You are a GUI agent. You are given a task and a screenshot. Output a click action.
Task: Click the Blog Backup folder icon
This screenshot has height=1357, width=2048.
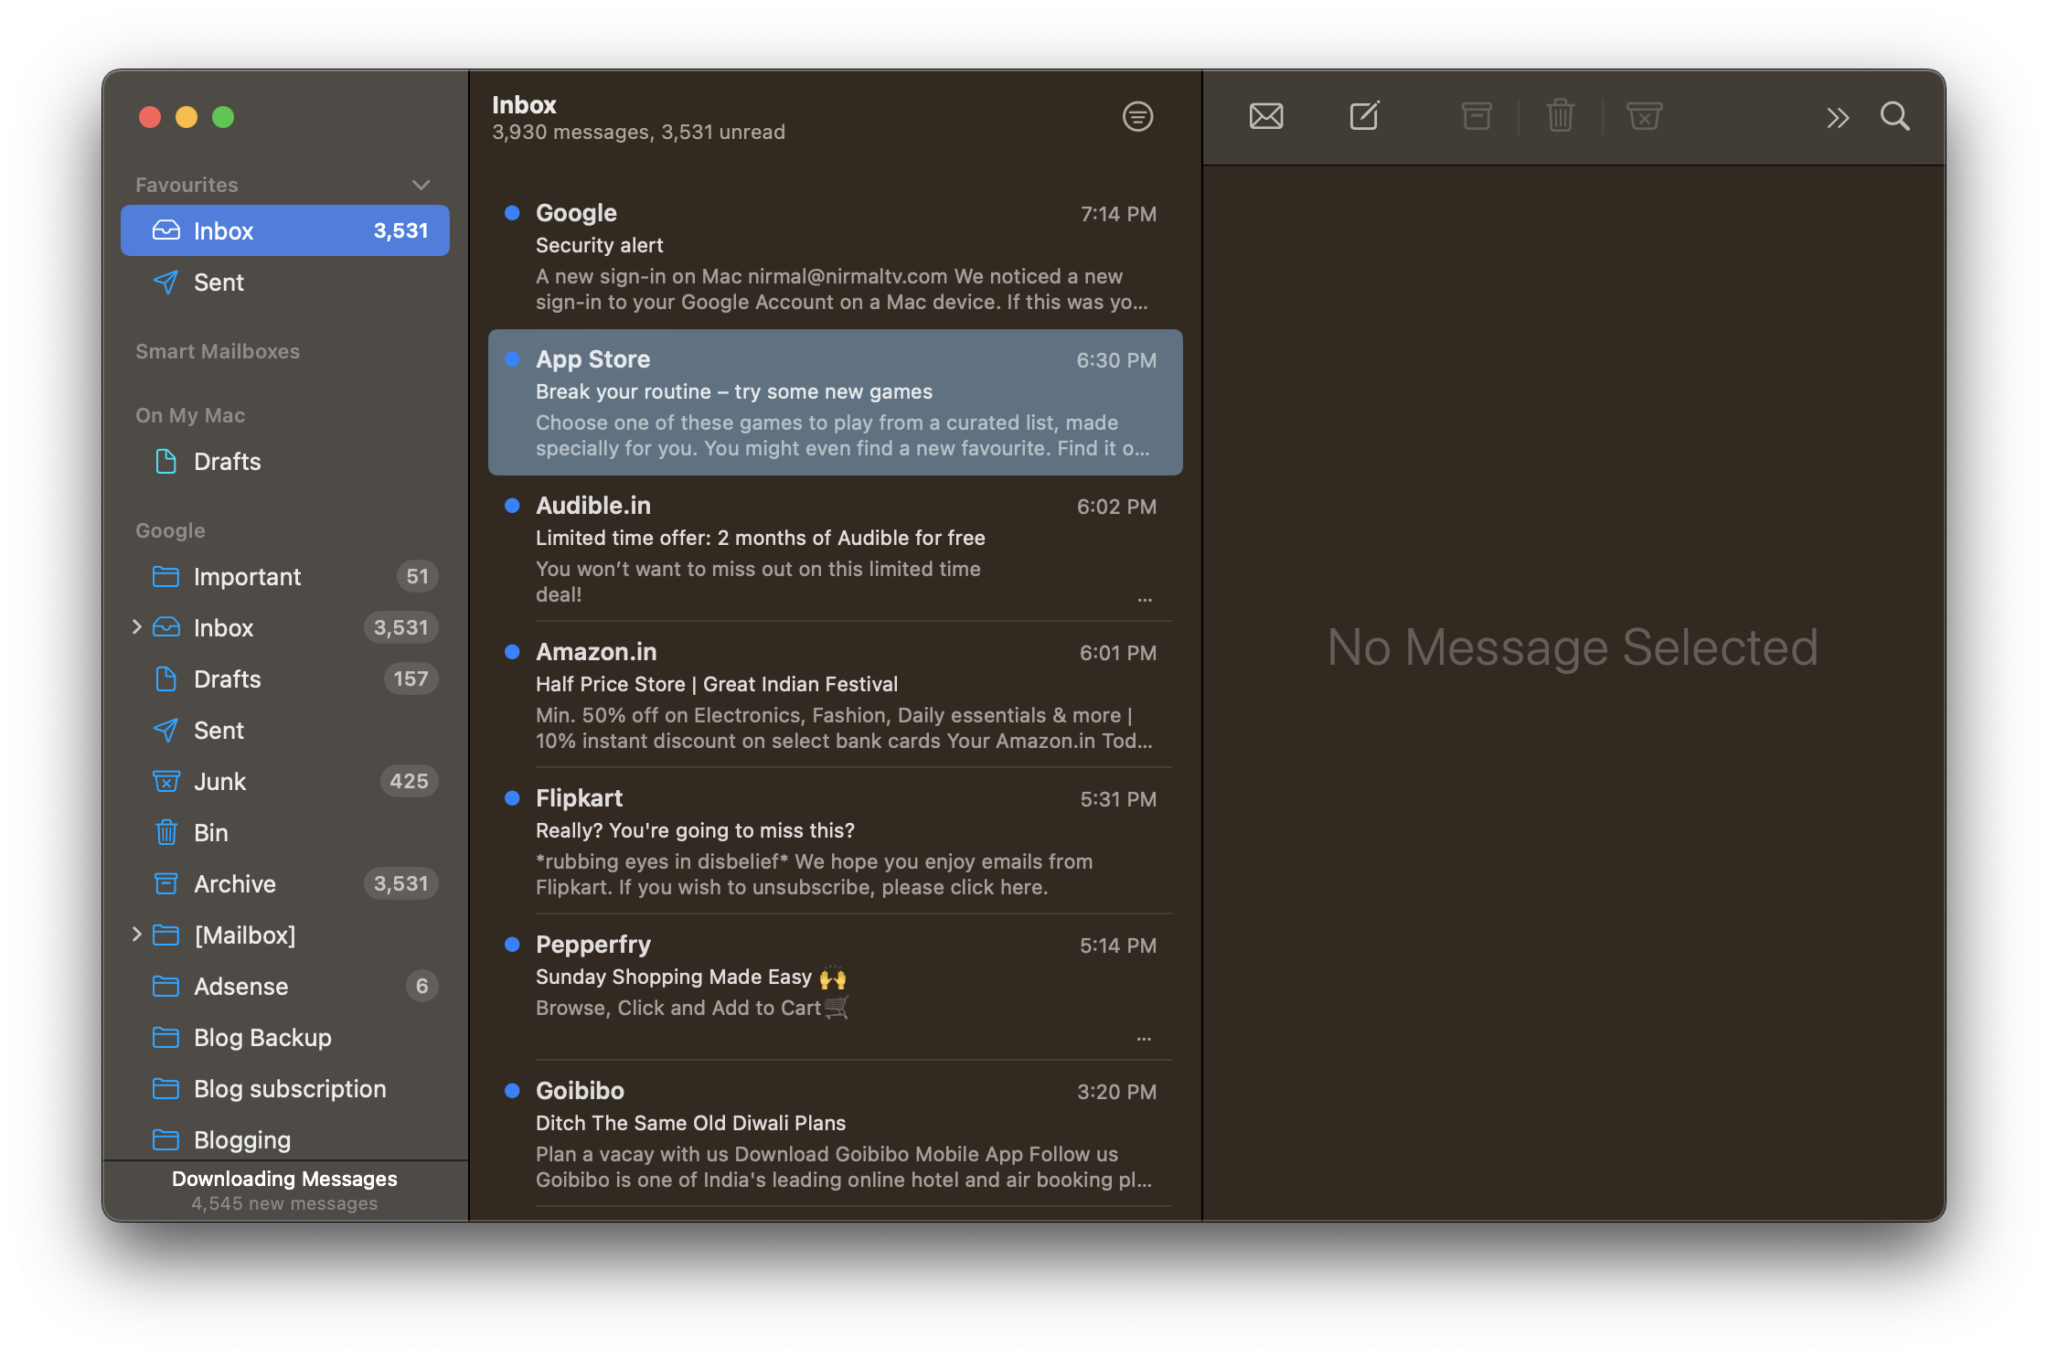tap(166, 1037)
